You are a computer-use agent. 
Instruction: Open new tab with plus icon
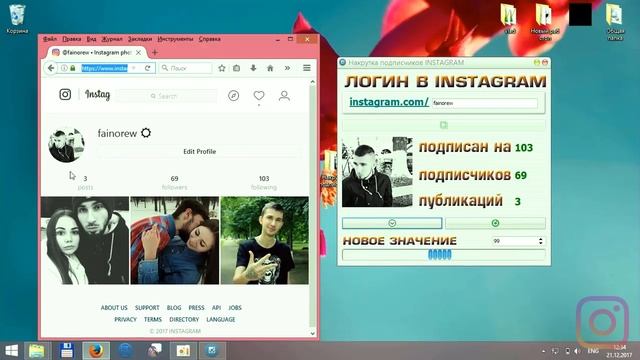[x=155, y=52]
